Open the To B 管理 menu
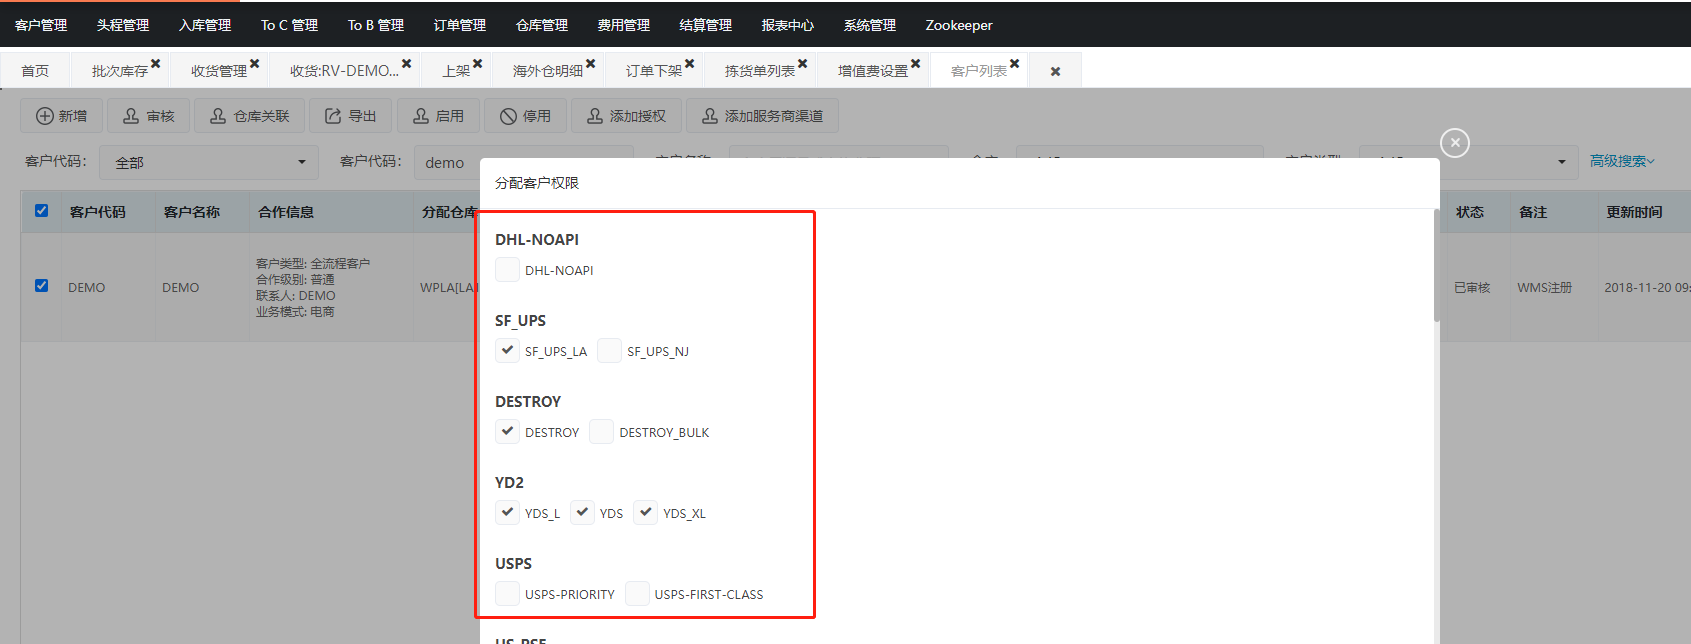Viewport: 1691px width, 644px height. click(x=376, y=25)
